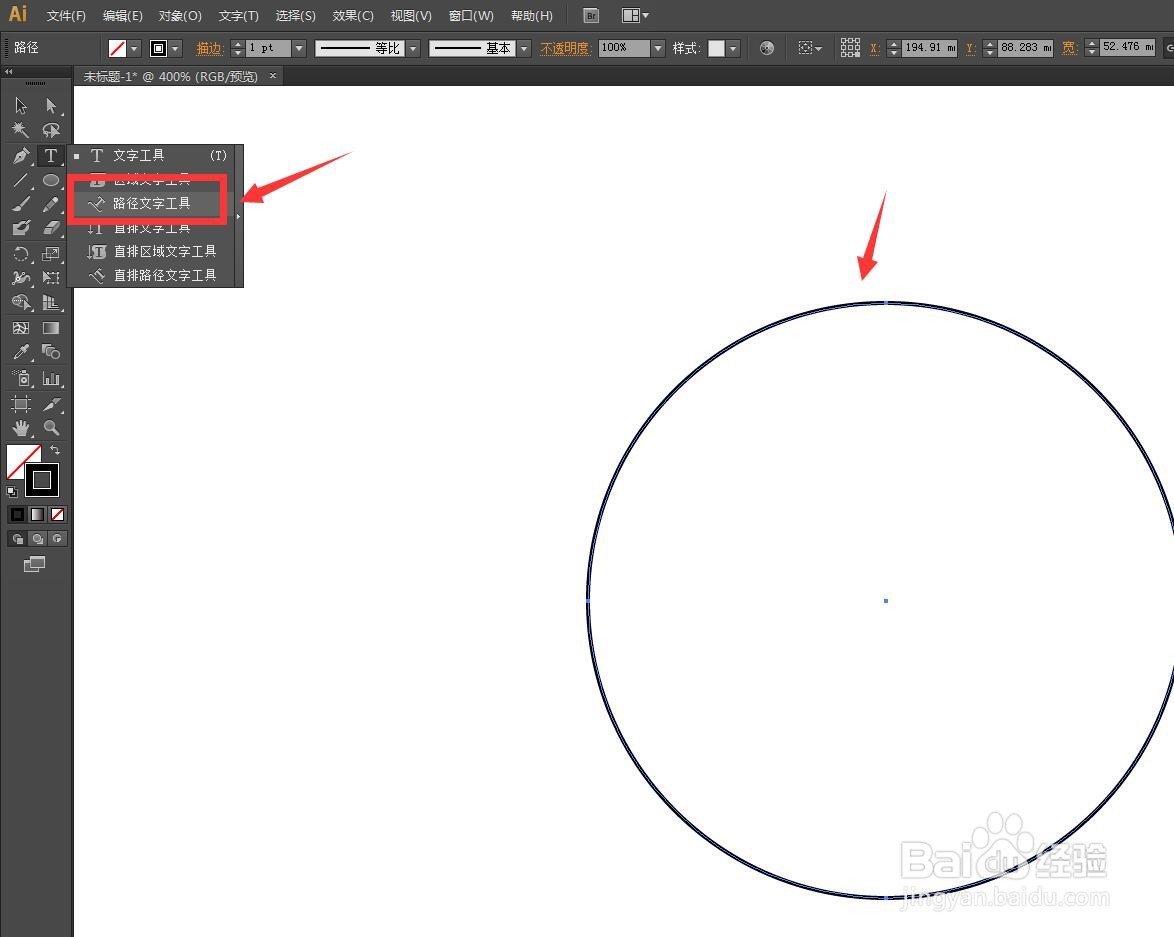Select the Zoom magnifier tool
The image size is (1174, 937).
(x=50, y=428)
